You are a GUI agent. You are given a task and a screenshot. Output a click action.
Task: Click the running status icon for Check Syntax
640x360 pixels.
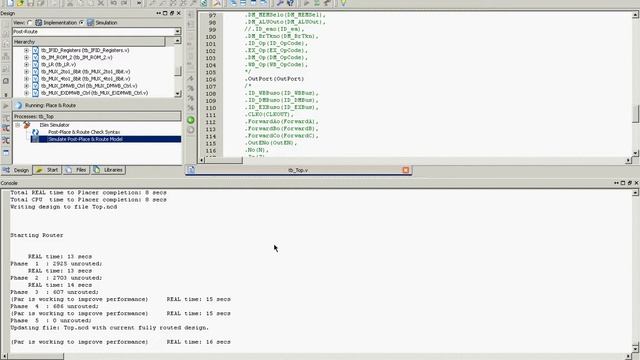(36, 132)
